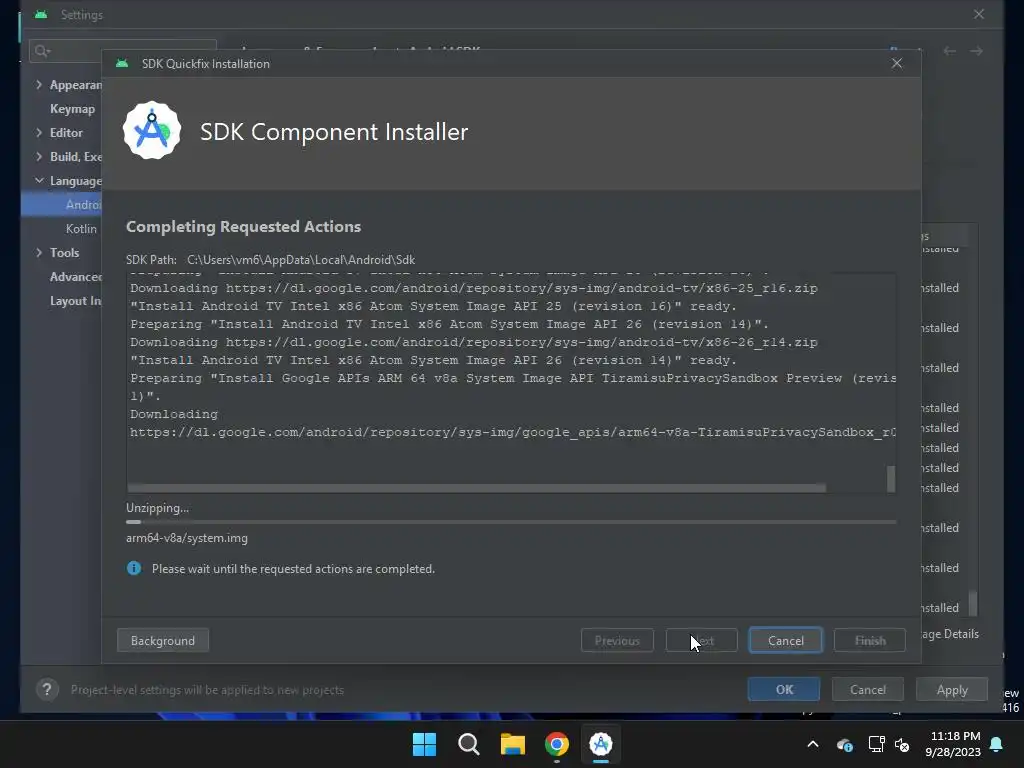
Task: Expand the Editor section in Settings tree
Action: [39, 133]
